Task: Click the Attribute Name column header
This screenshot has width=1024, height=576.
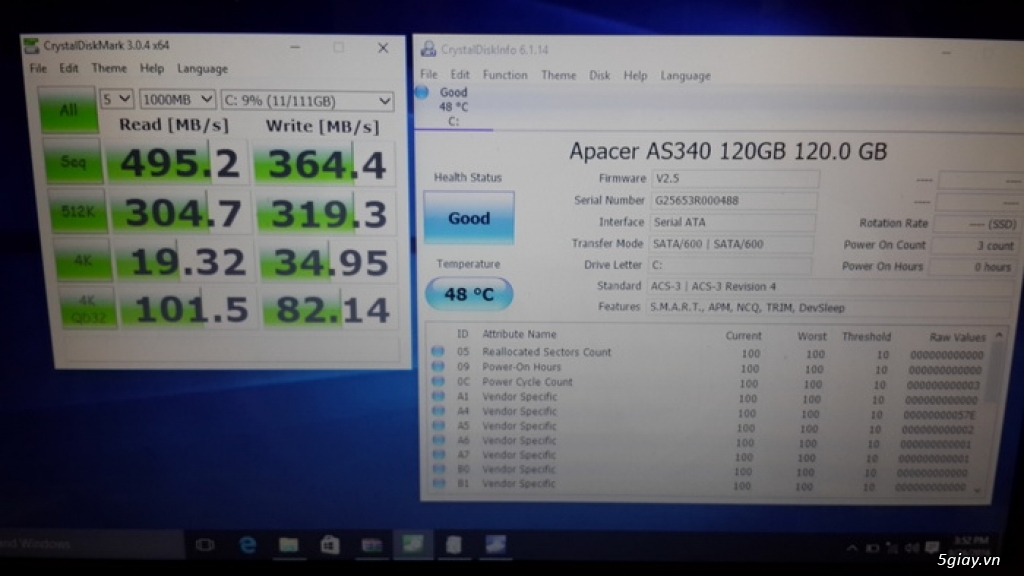Action: tap(519, 334)
